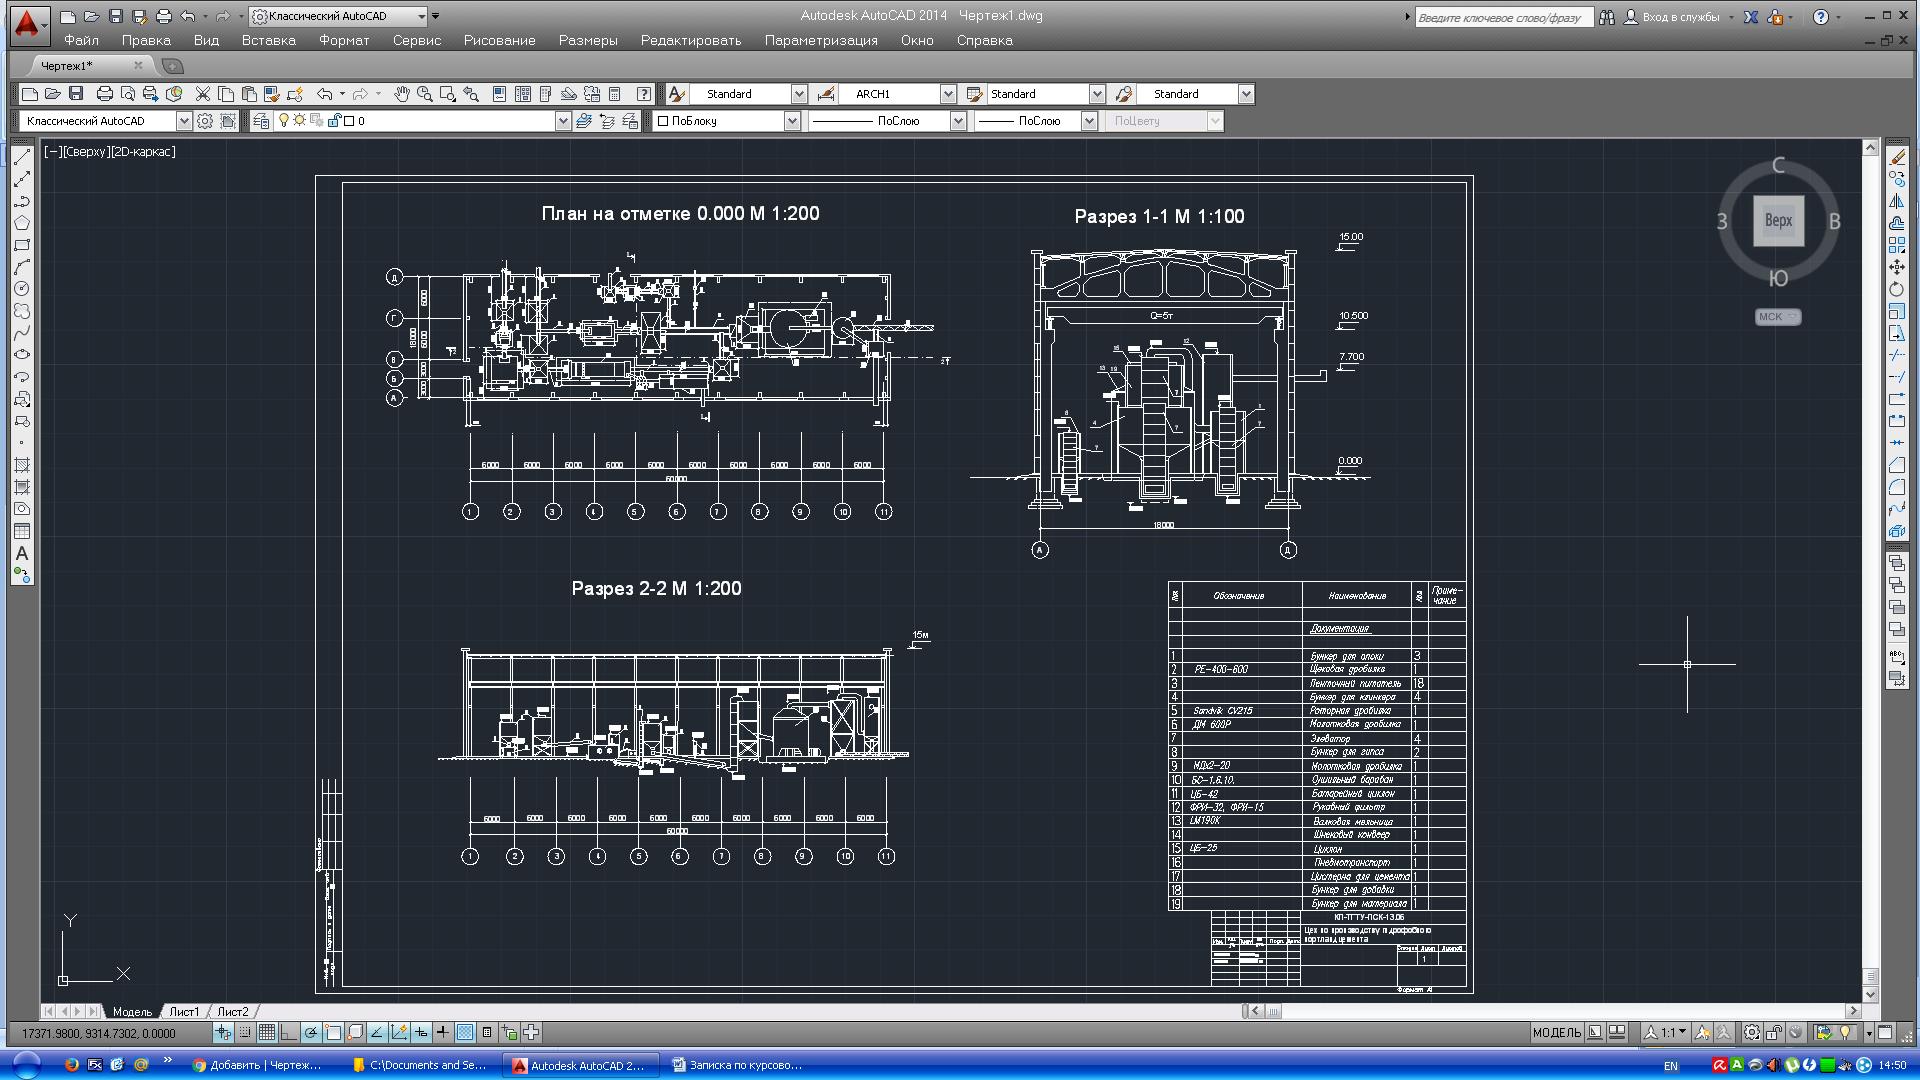Click the [Сверху] viewport view label
The width and height of the screenshot is (1920, 1080).
point(87,152)
